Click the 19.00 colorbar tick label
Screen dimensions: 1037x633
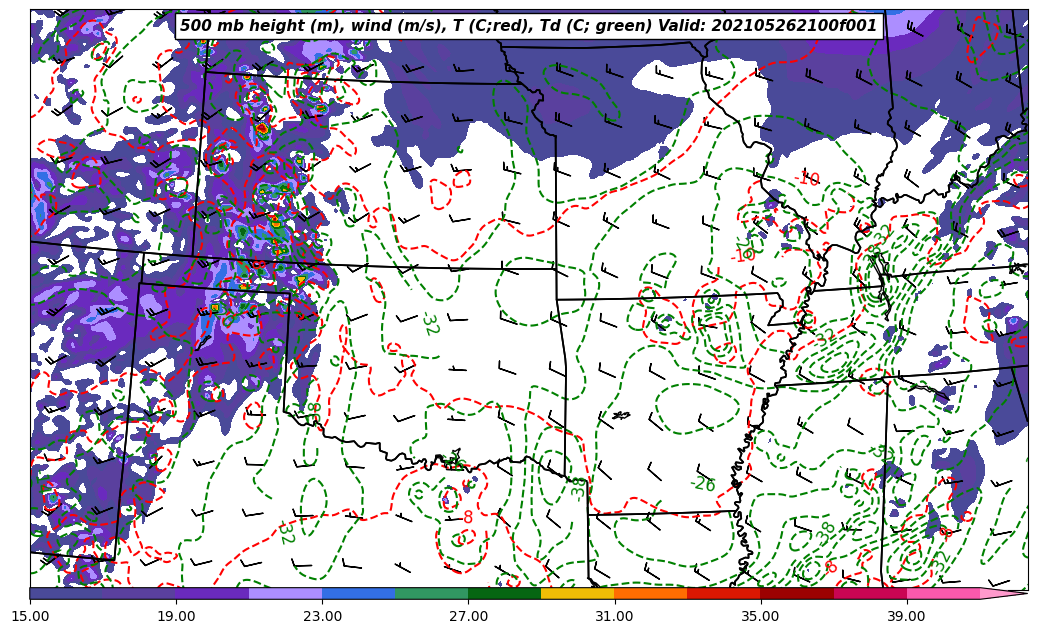pos(176,616)
